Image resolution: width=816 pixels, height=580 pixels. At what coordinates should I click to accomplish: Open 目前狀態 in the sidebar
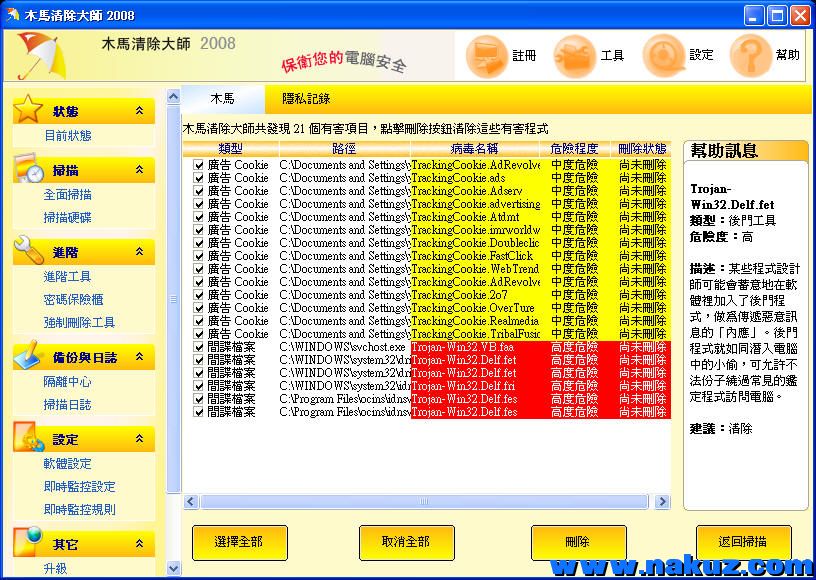68,136
